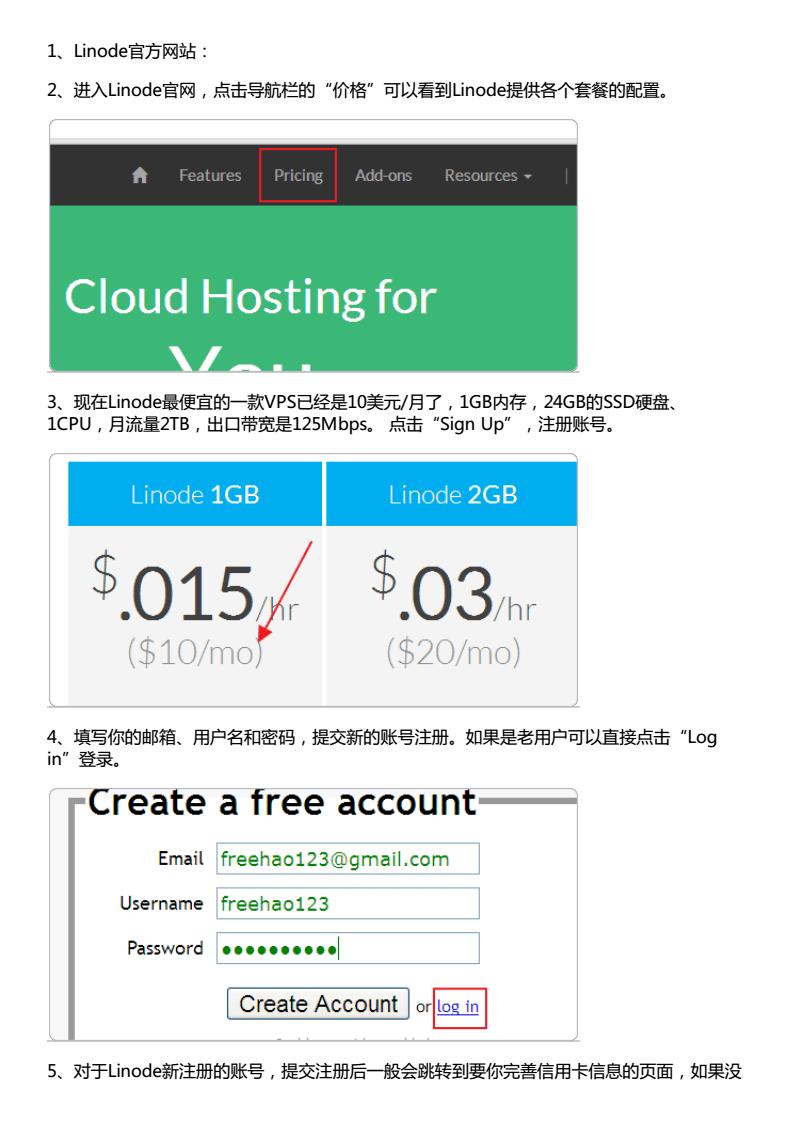Select the Linode 2GB plan header
Viewport: 793px width, 1121px height.
(452, 494)
